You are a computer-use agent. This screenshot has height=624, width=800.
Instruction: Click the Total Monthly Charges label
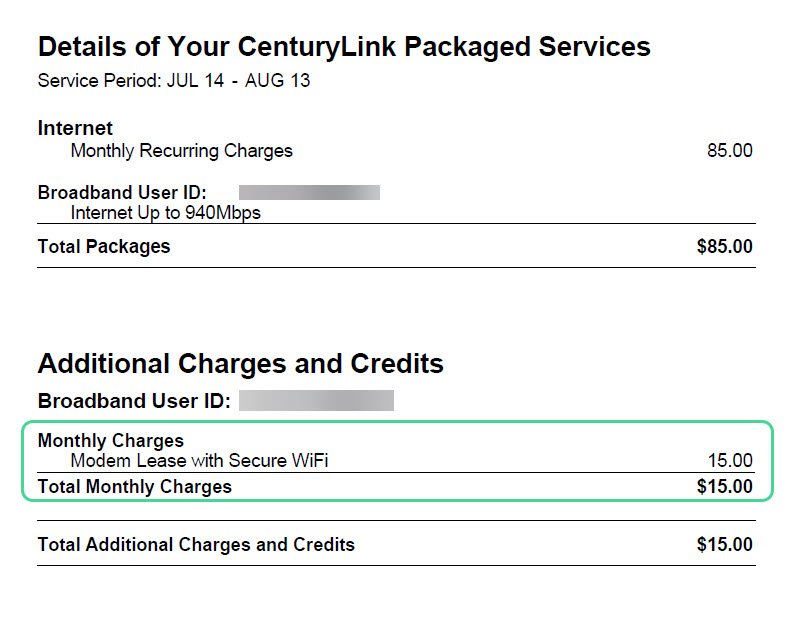134,487
